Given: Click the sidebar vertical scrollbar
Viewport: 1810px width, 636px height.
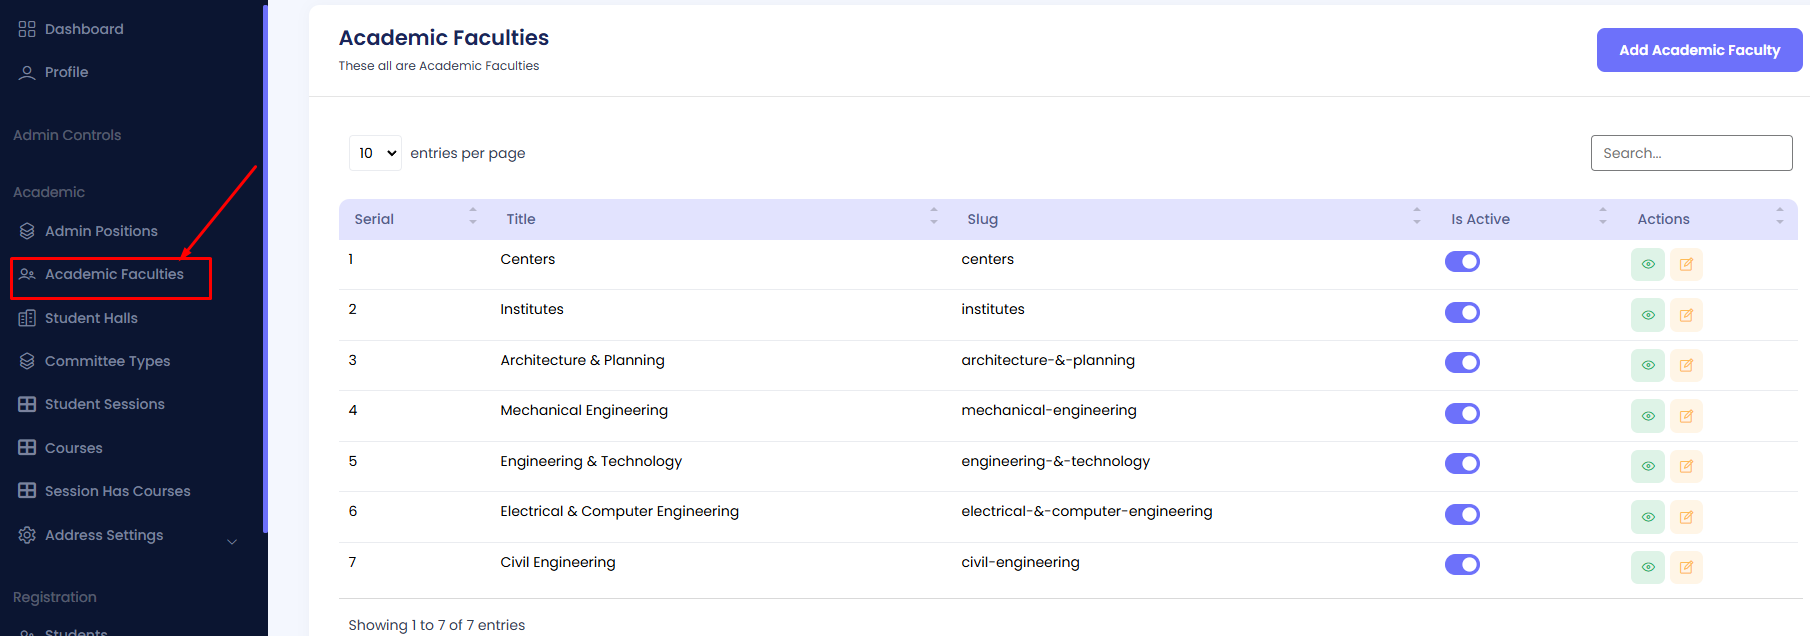Looking at the screenshot, I should click(265, 268).
